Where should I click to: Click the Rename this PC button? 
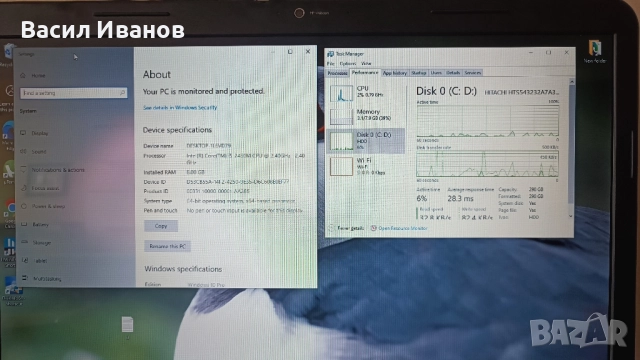(x=167, y=246)
